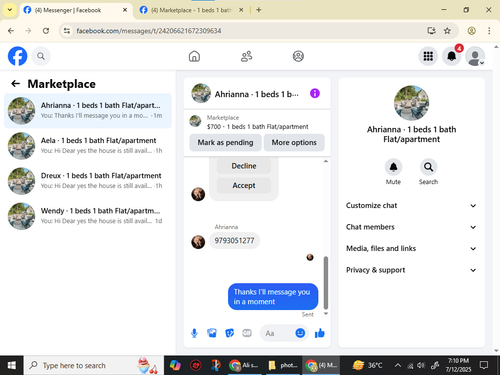Open the Ahrianna conversation in list
This screenshot has height=375, width=500.
click(88, 111)
